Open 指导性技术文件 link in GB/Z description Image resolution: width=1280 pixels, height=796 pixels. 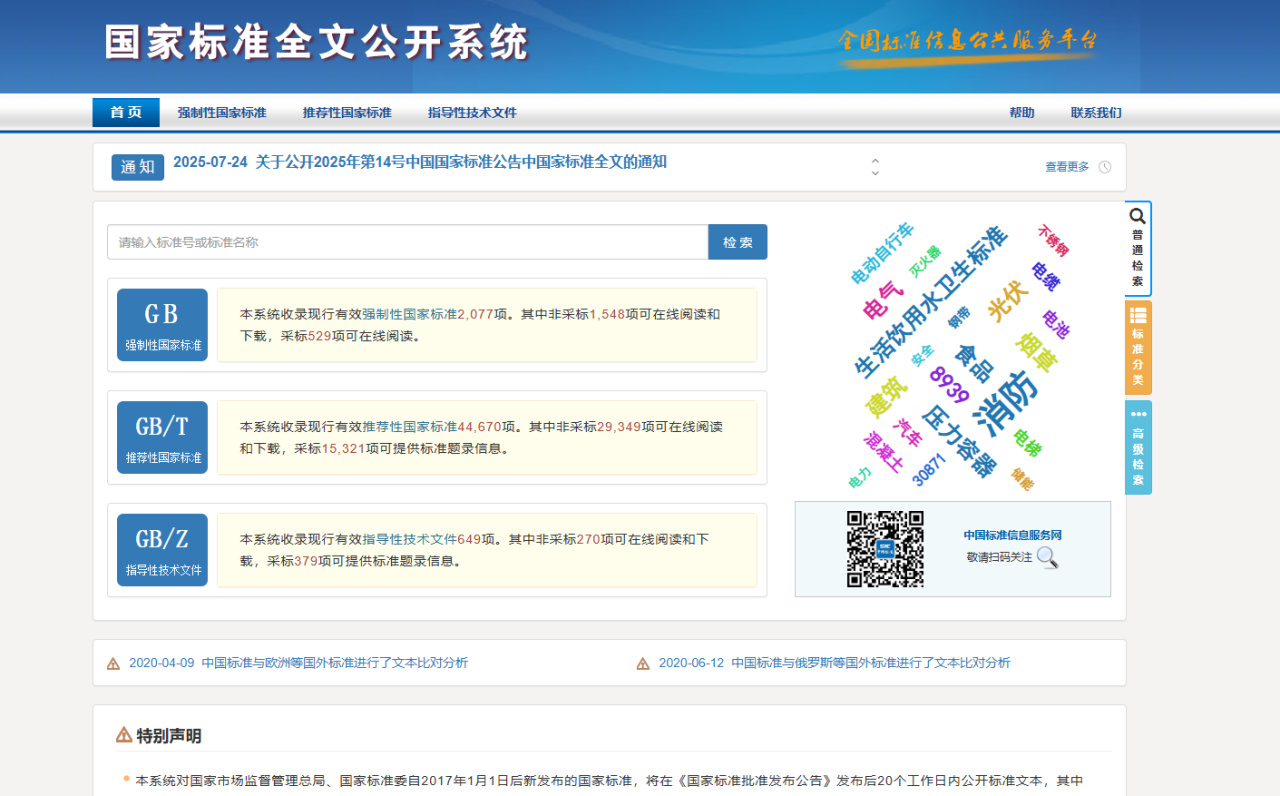[410, 539]
